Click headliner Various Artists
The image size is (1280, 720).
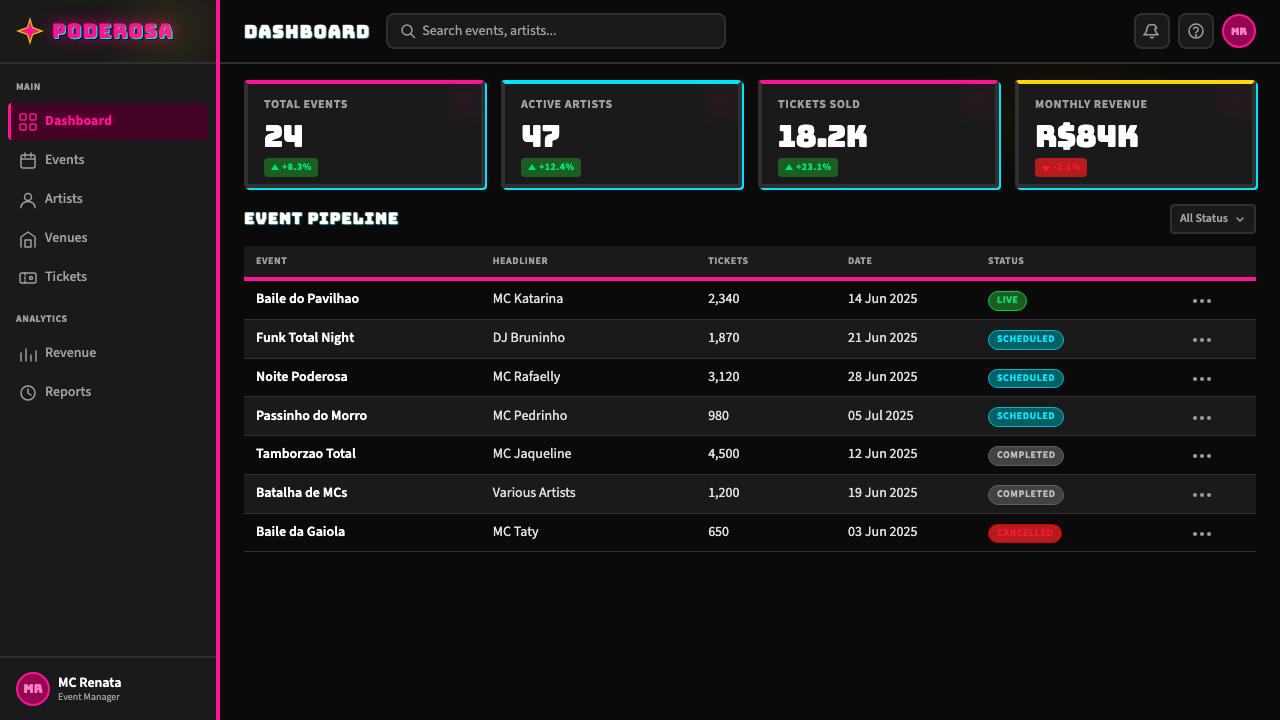pos(534,493)
